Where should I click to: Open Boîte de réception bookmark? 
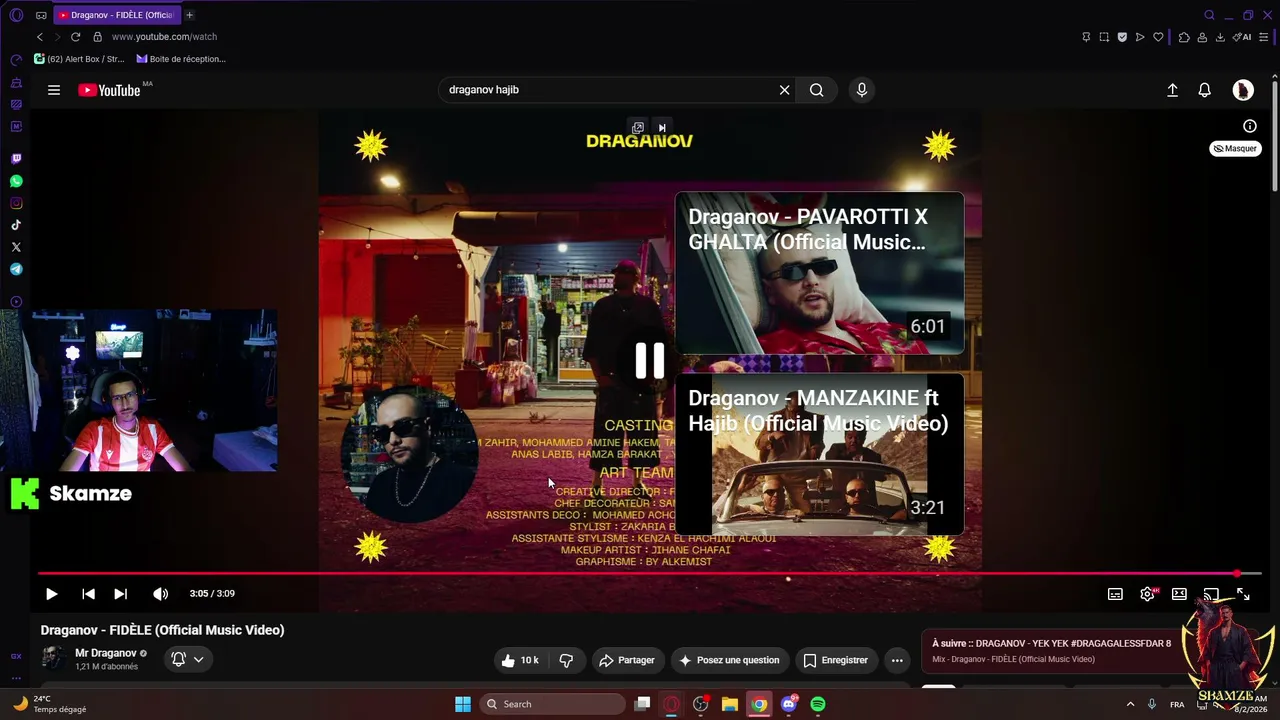[181, 59]
